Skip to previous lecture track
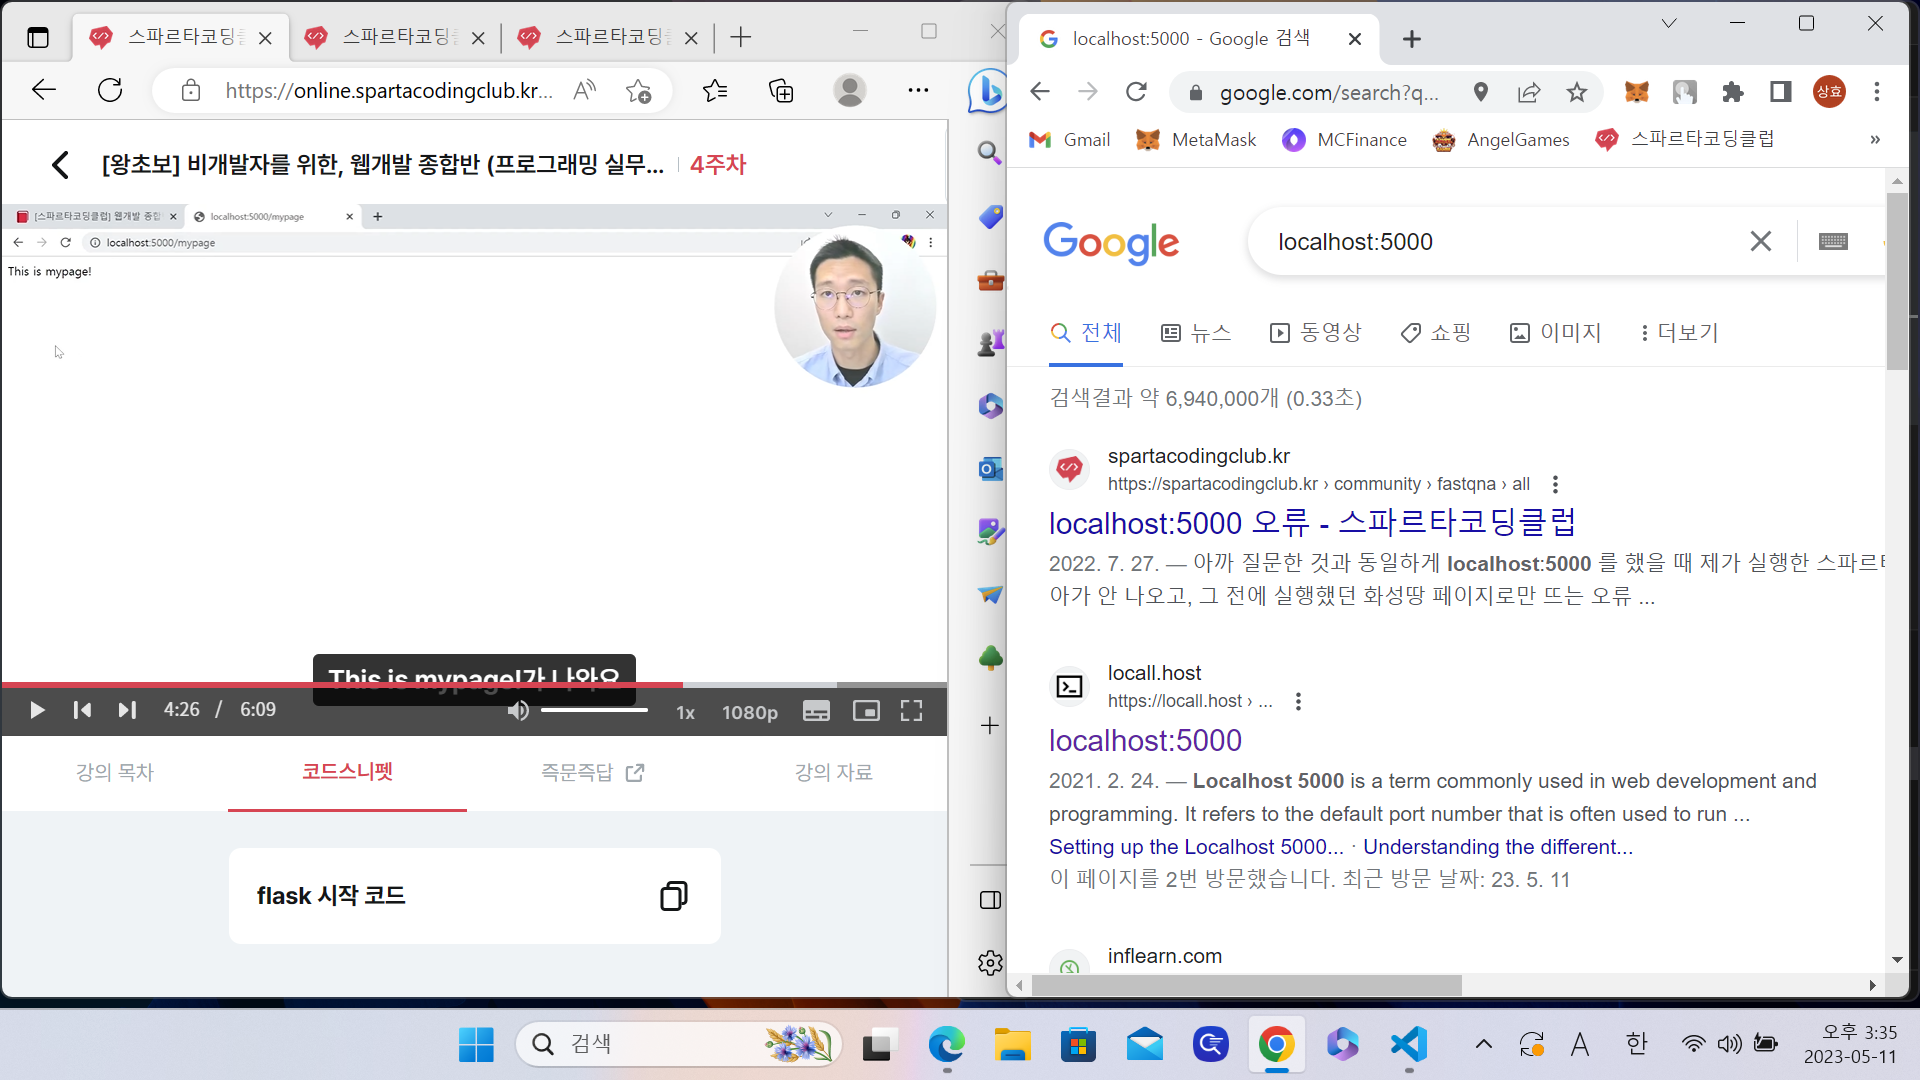This screenshot has width=1920, height=1080. point(83,710)
